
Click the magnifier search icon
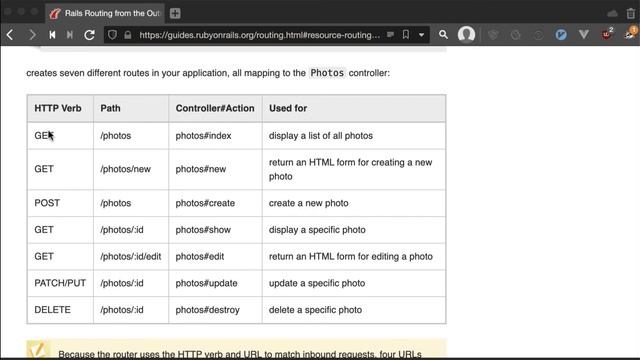coord(443,35)
